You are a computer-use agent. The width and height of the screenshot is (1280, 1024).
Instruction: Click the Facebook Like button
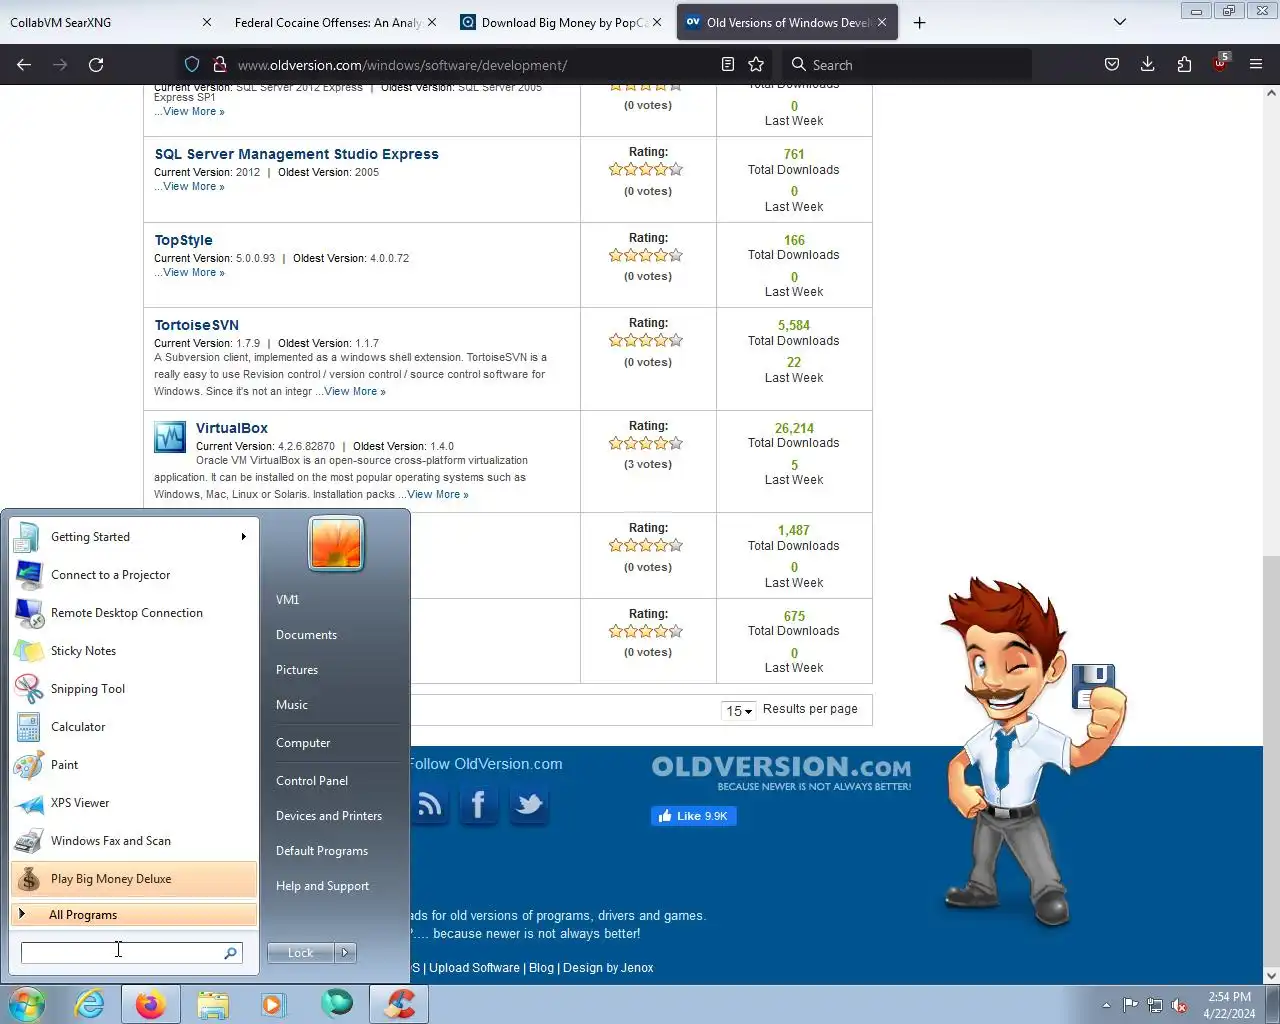coord(694,816)
